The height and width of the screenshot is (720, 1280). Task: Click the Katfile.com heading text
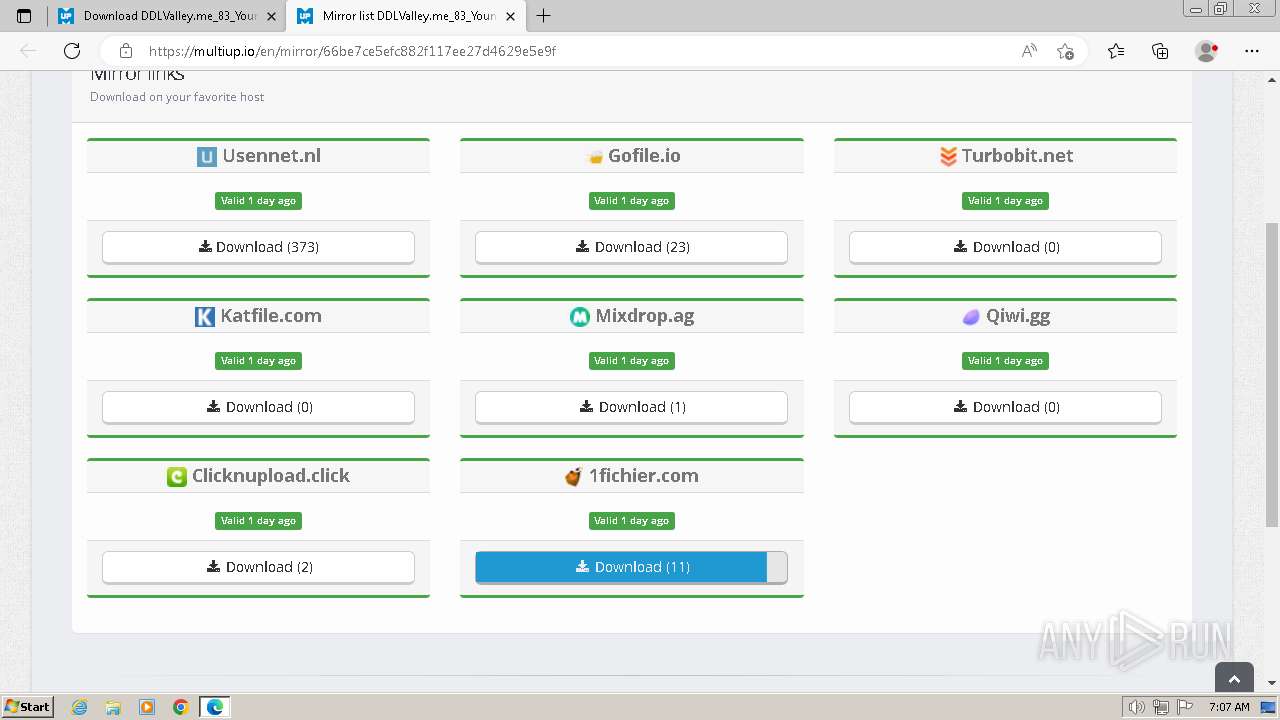pyautogui.click(x=271, y=316)
